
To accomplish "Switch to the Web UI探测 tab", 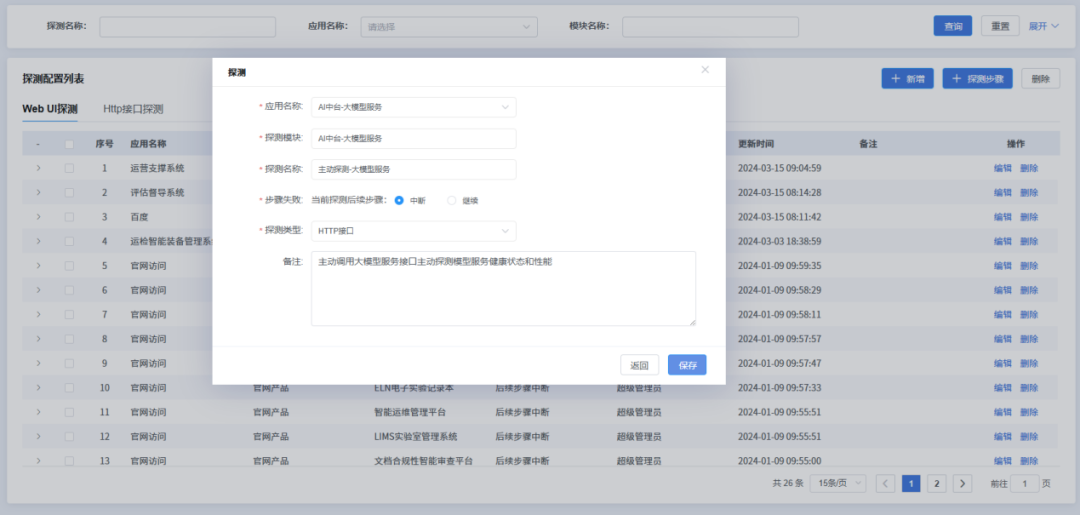I will pyautogui.click(x=50, y=109).
